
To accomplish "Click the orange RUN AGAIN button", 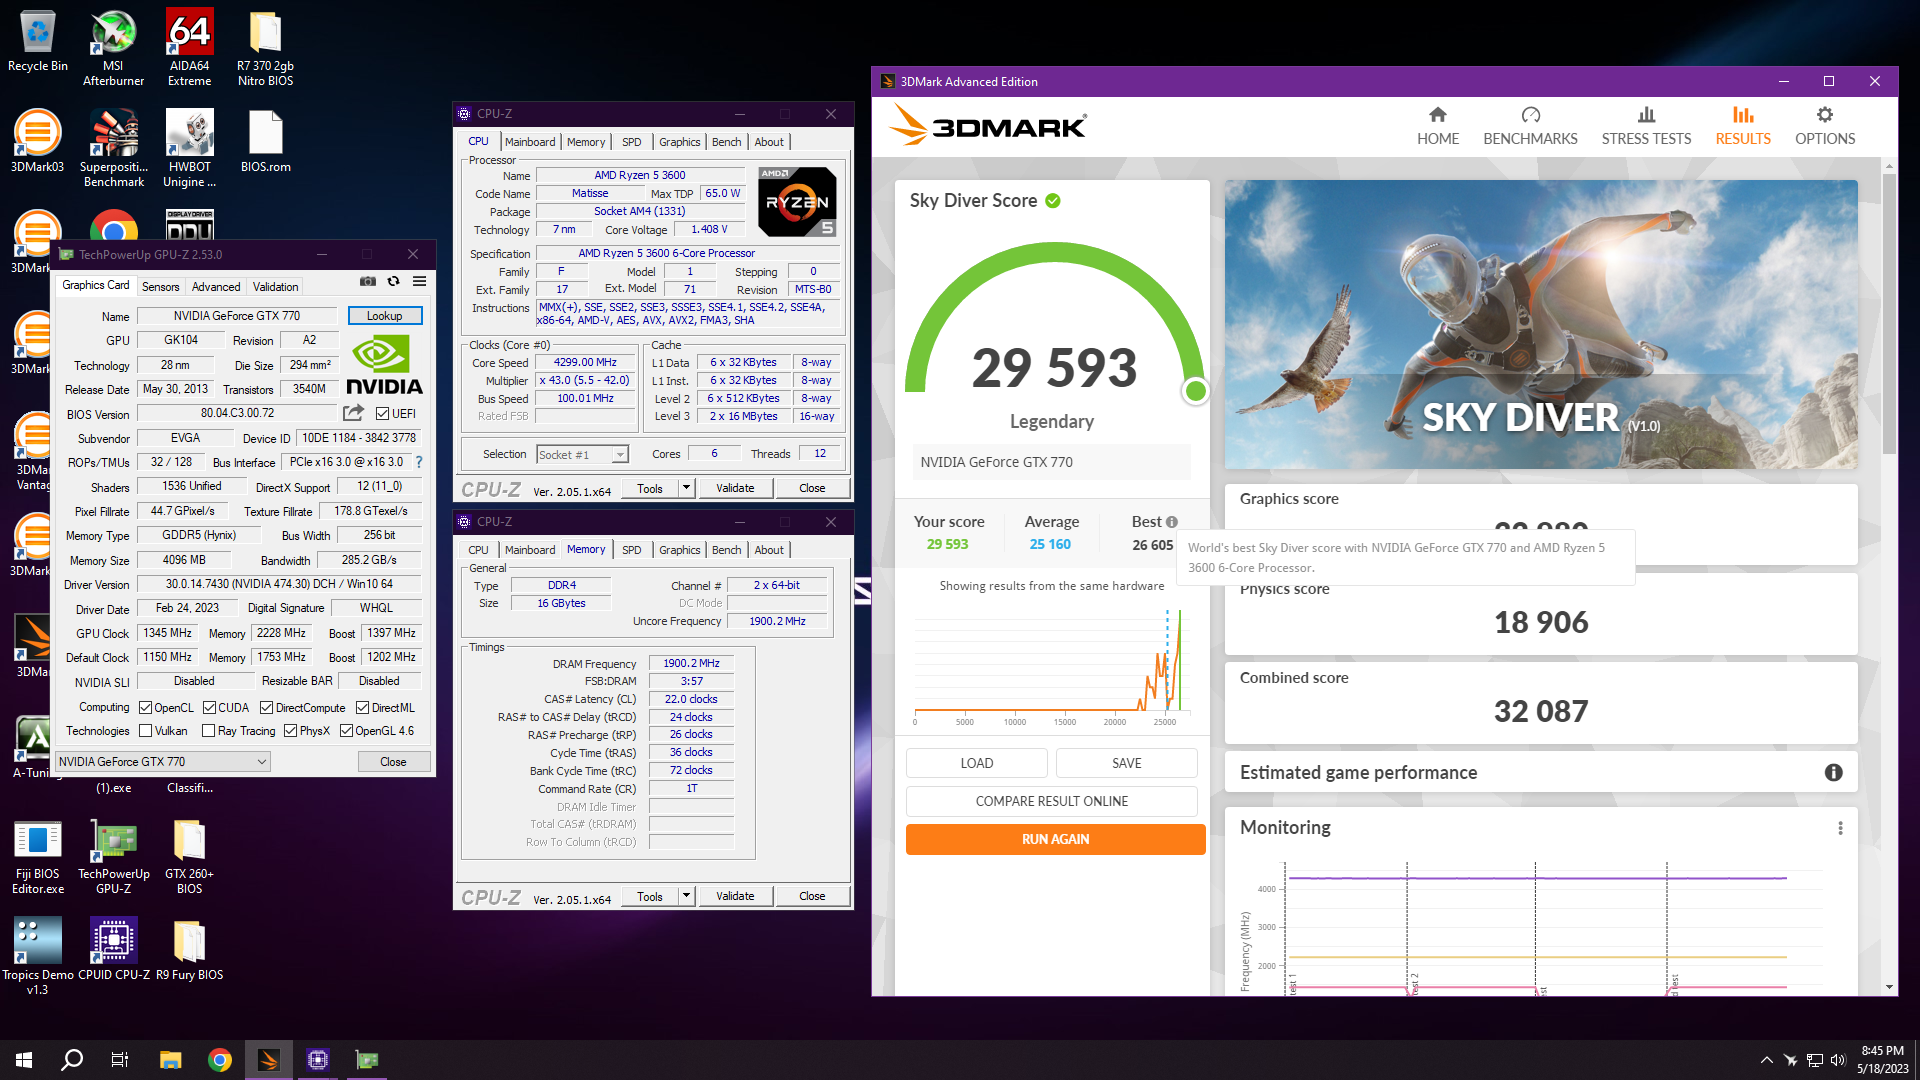I will [x=1056, y=839].
